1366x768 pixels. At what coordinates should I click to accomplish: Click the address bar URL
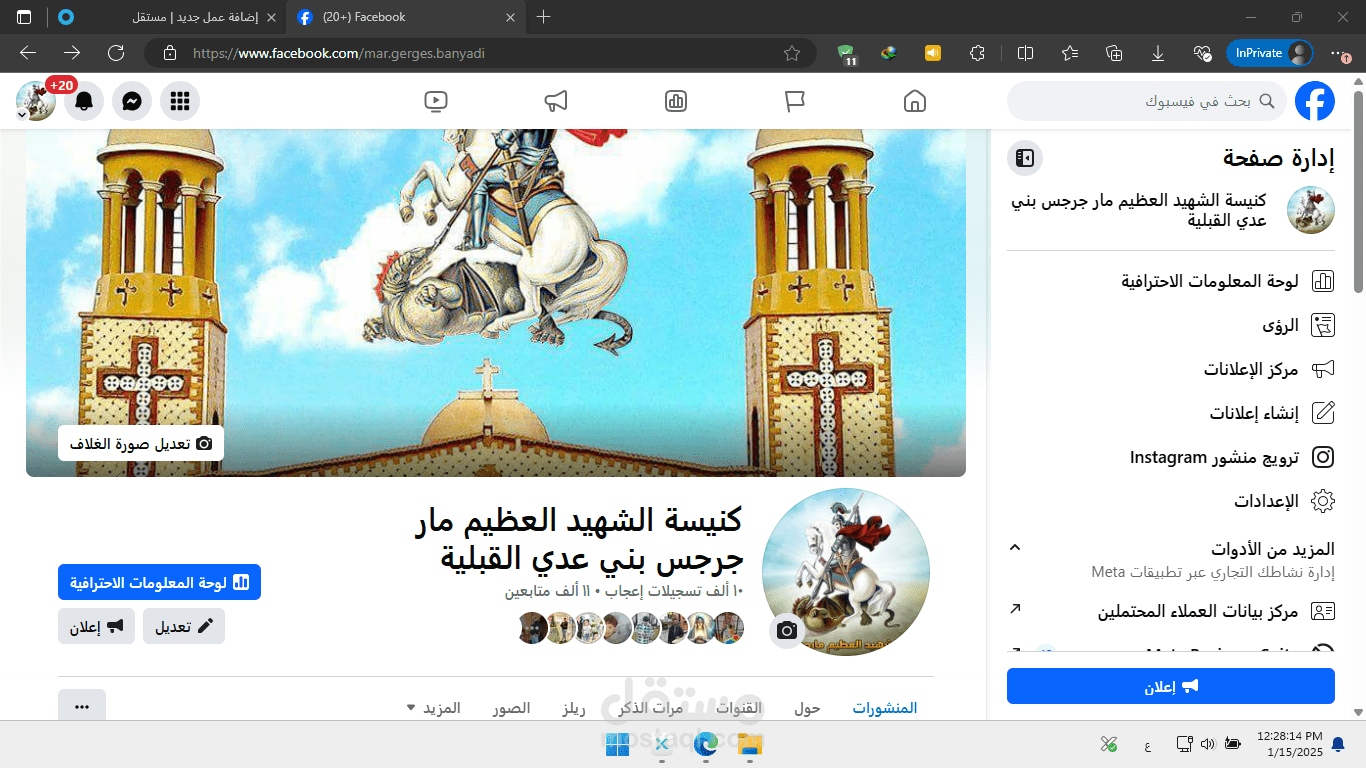pyautogui.click(x=338, y=53)
